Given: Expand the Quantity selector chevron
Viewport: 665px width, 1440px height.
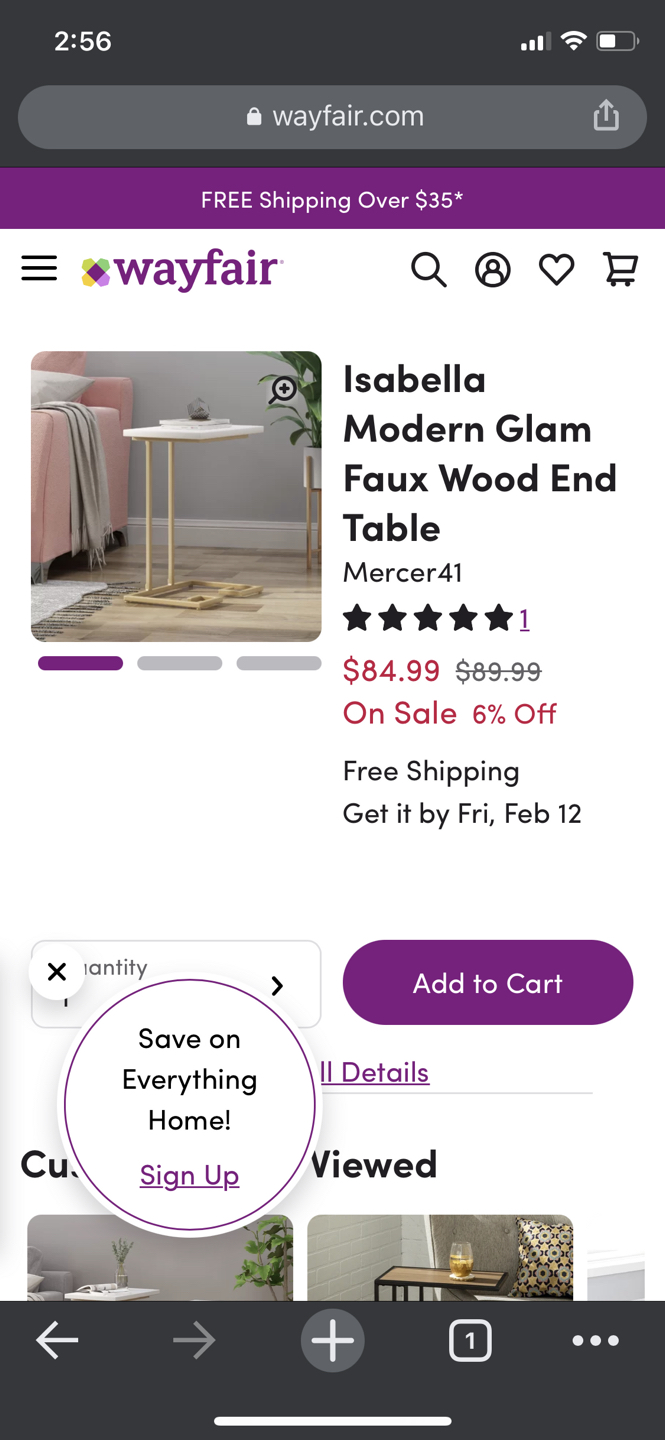Looking at the screenshot, I should point(277,986).
